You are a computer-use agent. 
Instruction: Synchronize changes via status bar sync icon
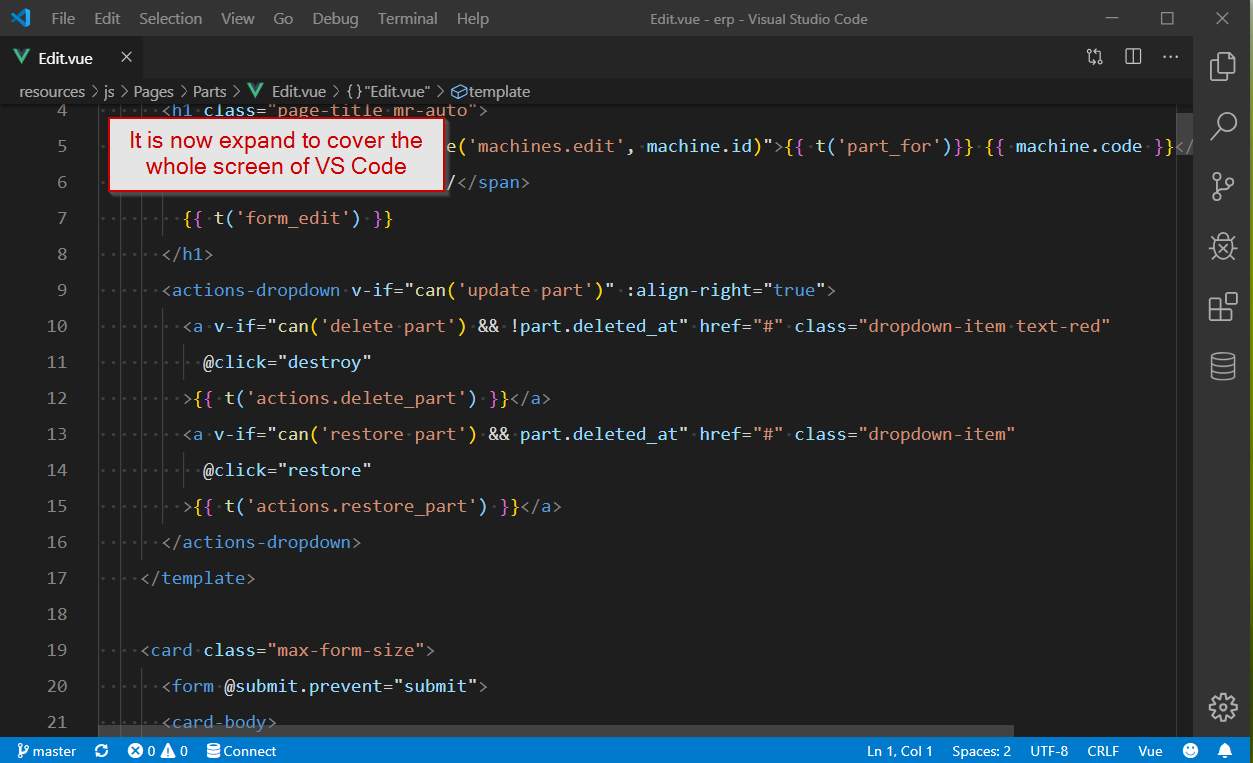pyautogui.click(x=101, y=751)
